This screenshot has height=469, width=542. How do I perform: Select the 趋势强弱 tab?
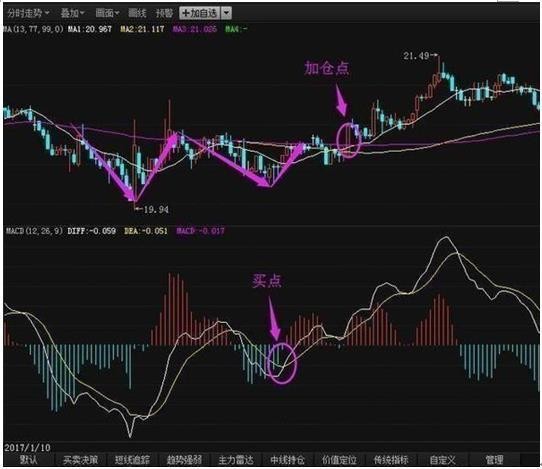pos(184,460)
